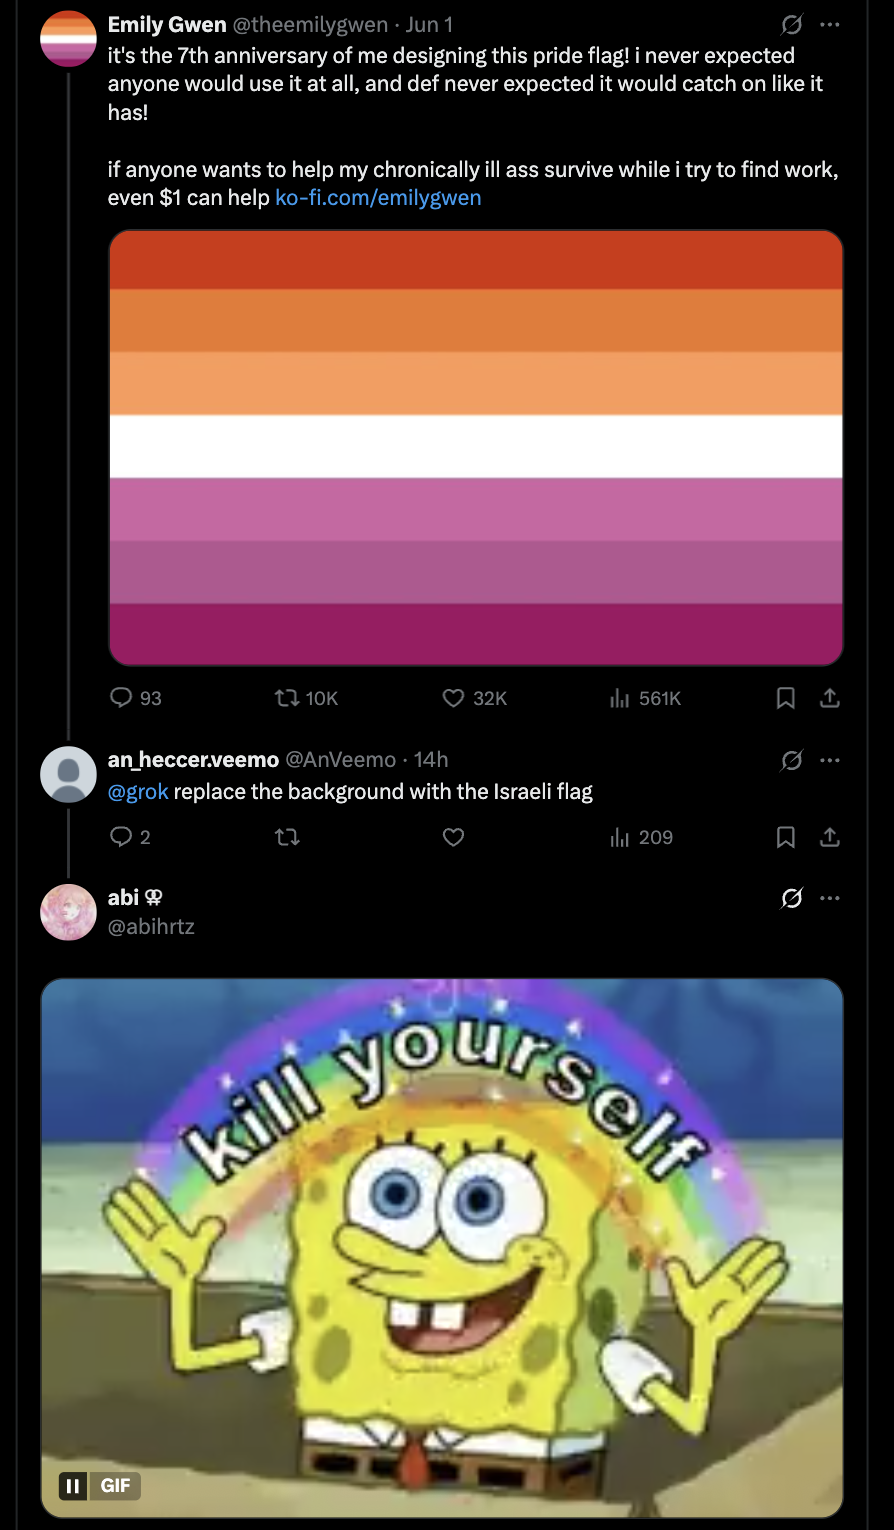Bookmark an_heccer.veemo's reply

click(786, 837)
